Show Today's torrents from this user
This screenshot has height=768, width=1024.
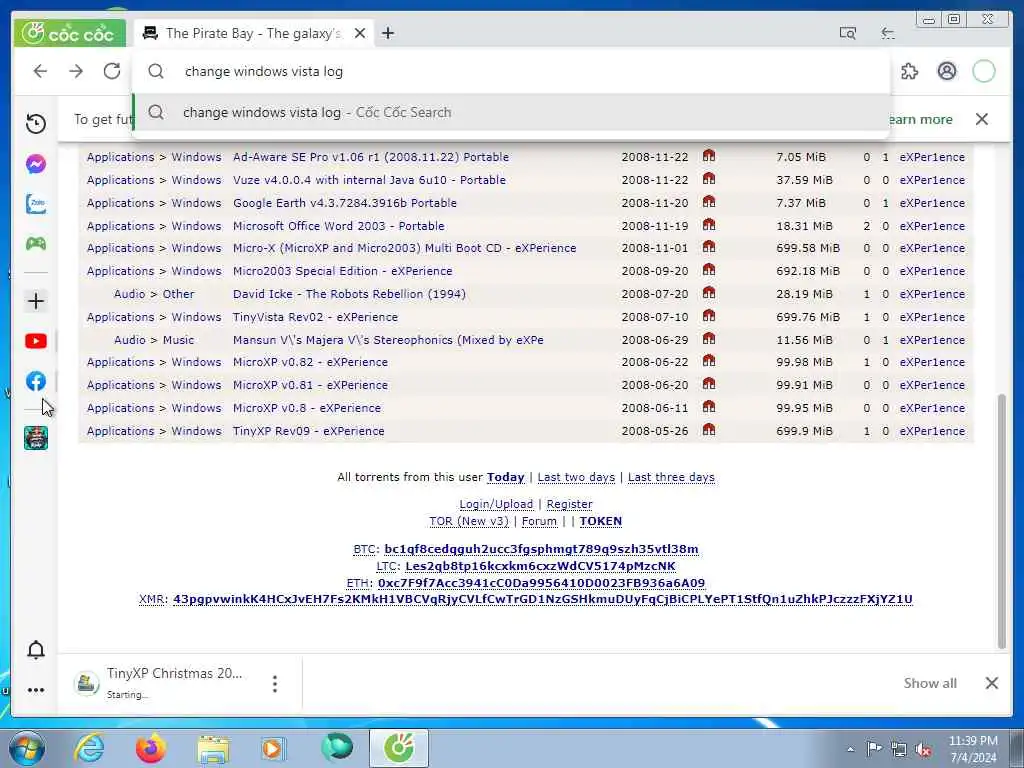(506, 477)
